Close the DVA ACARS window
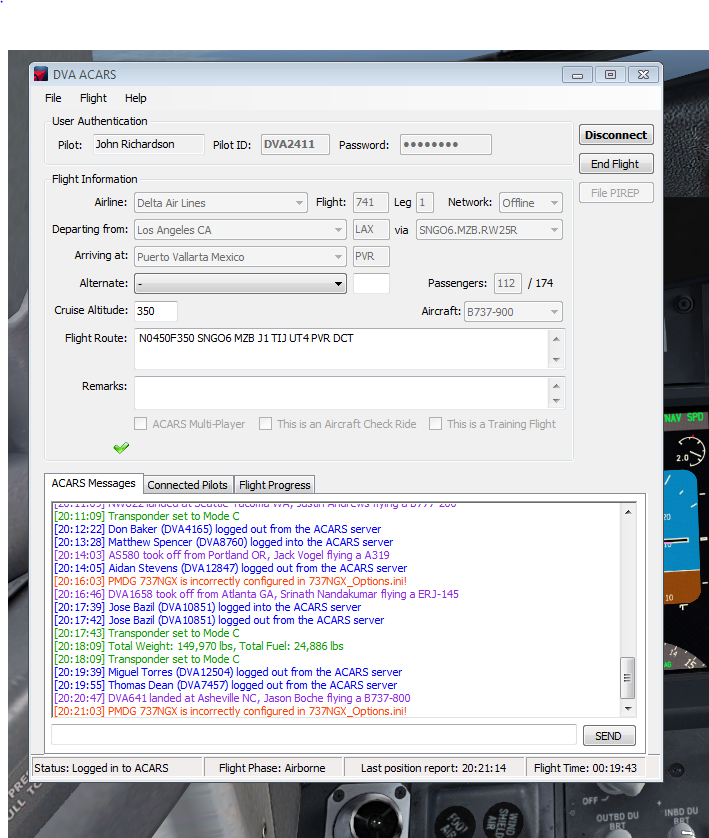 pos(643,75)
